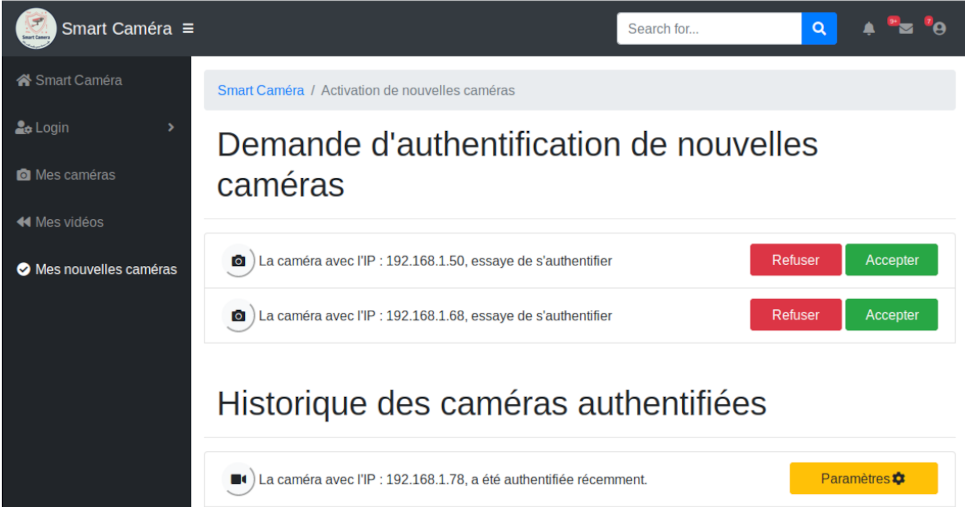Refuse the camera with IP 192.168.1.50
This screenshot has width=965, height=507.
(795, 260)
